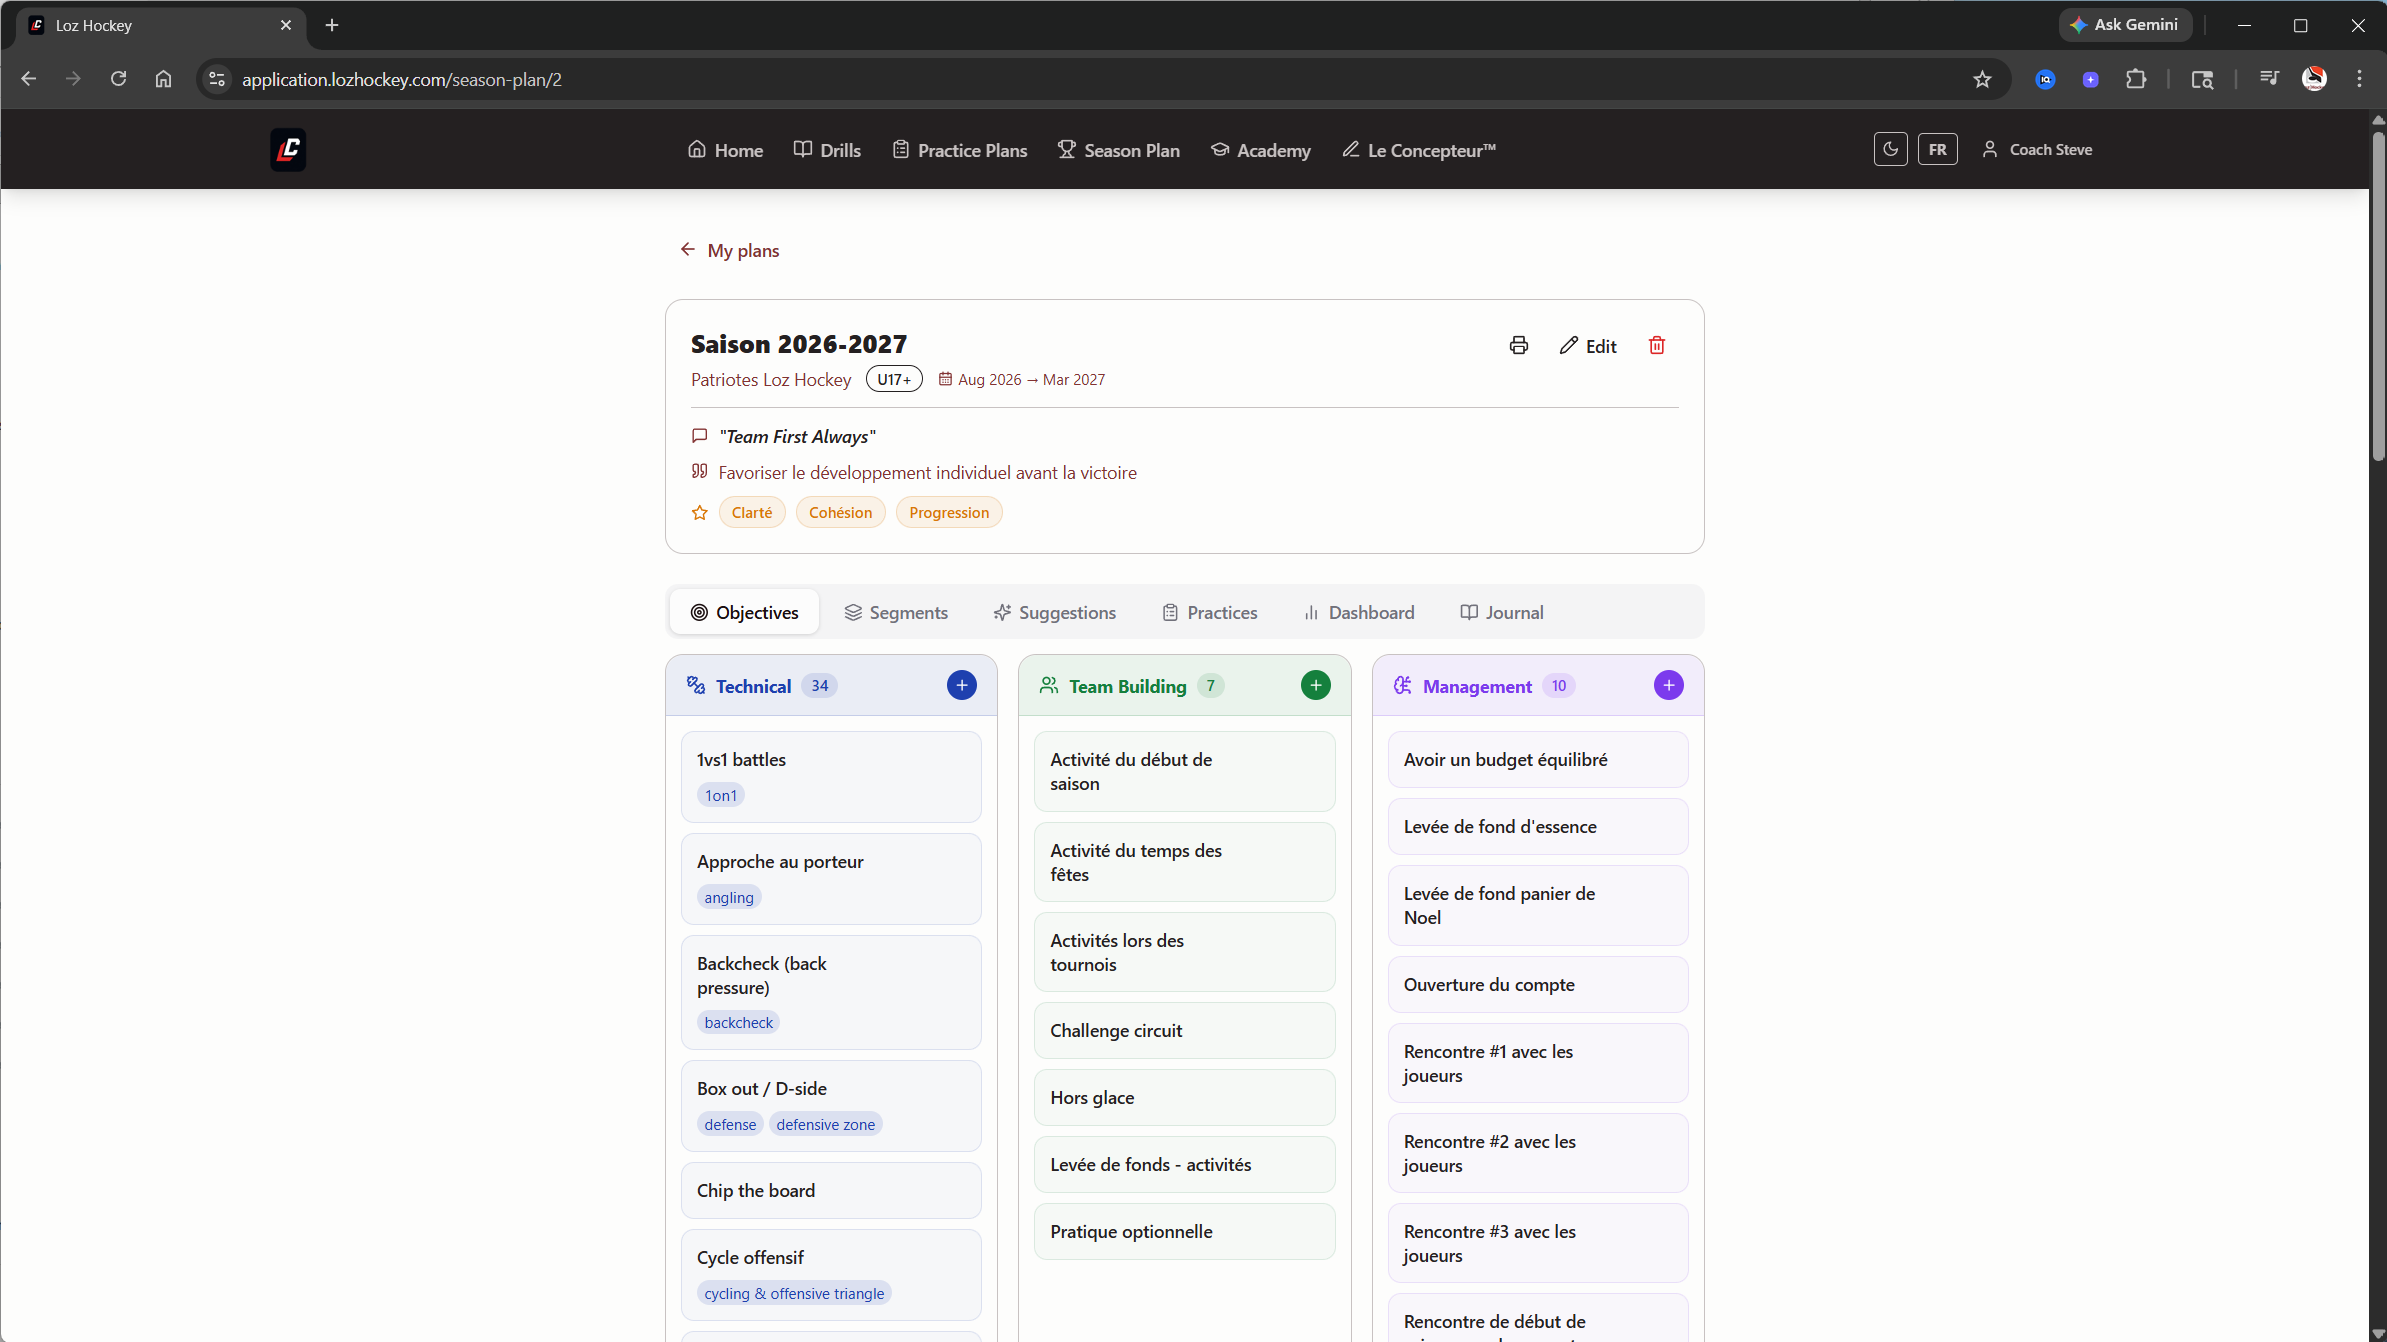
Task: Open the 1vs1 battles objective card
Action: (x=831, y=777)
